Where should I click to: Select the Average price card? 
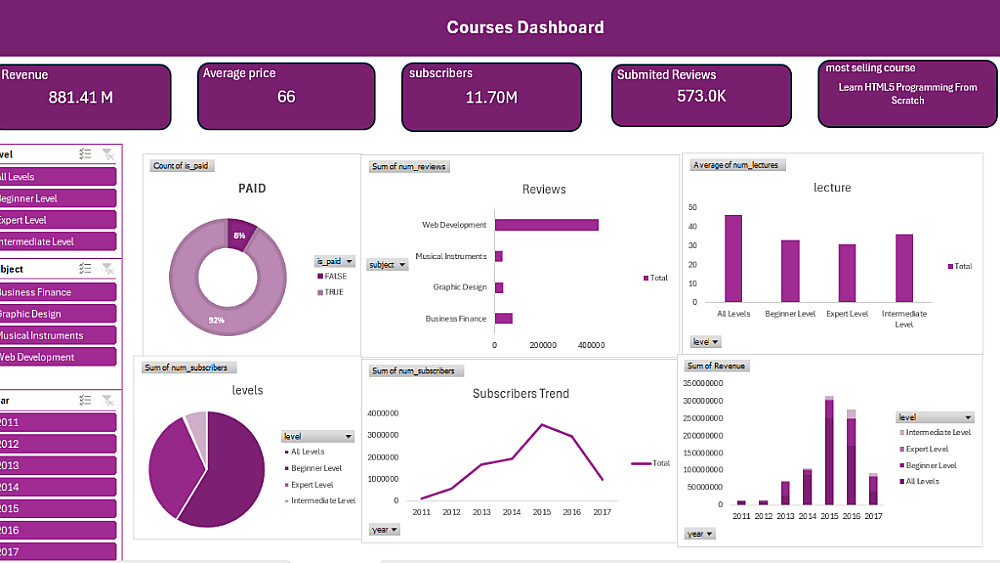tap(286, 96)
